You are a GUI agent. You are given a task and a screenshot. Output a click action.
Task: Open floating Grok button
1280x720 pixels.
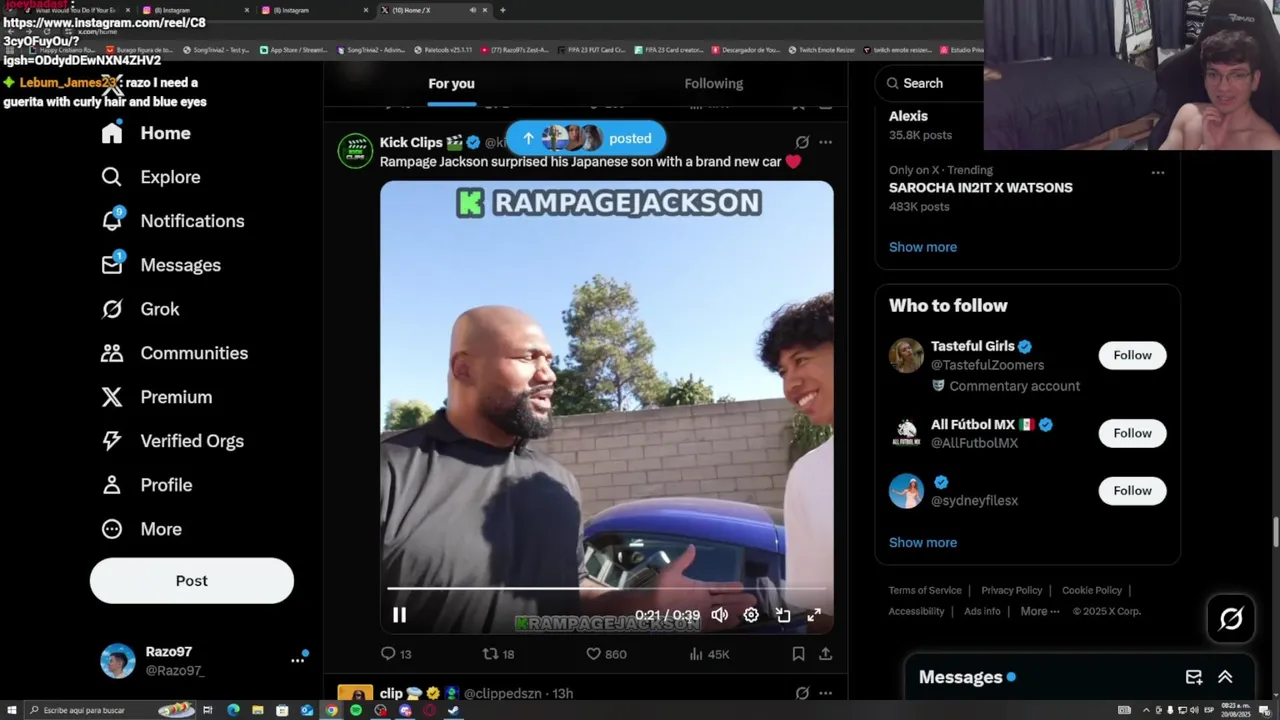coord(1231,619)
